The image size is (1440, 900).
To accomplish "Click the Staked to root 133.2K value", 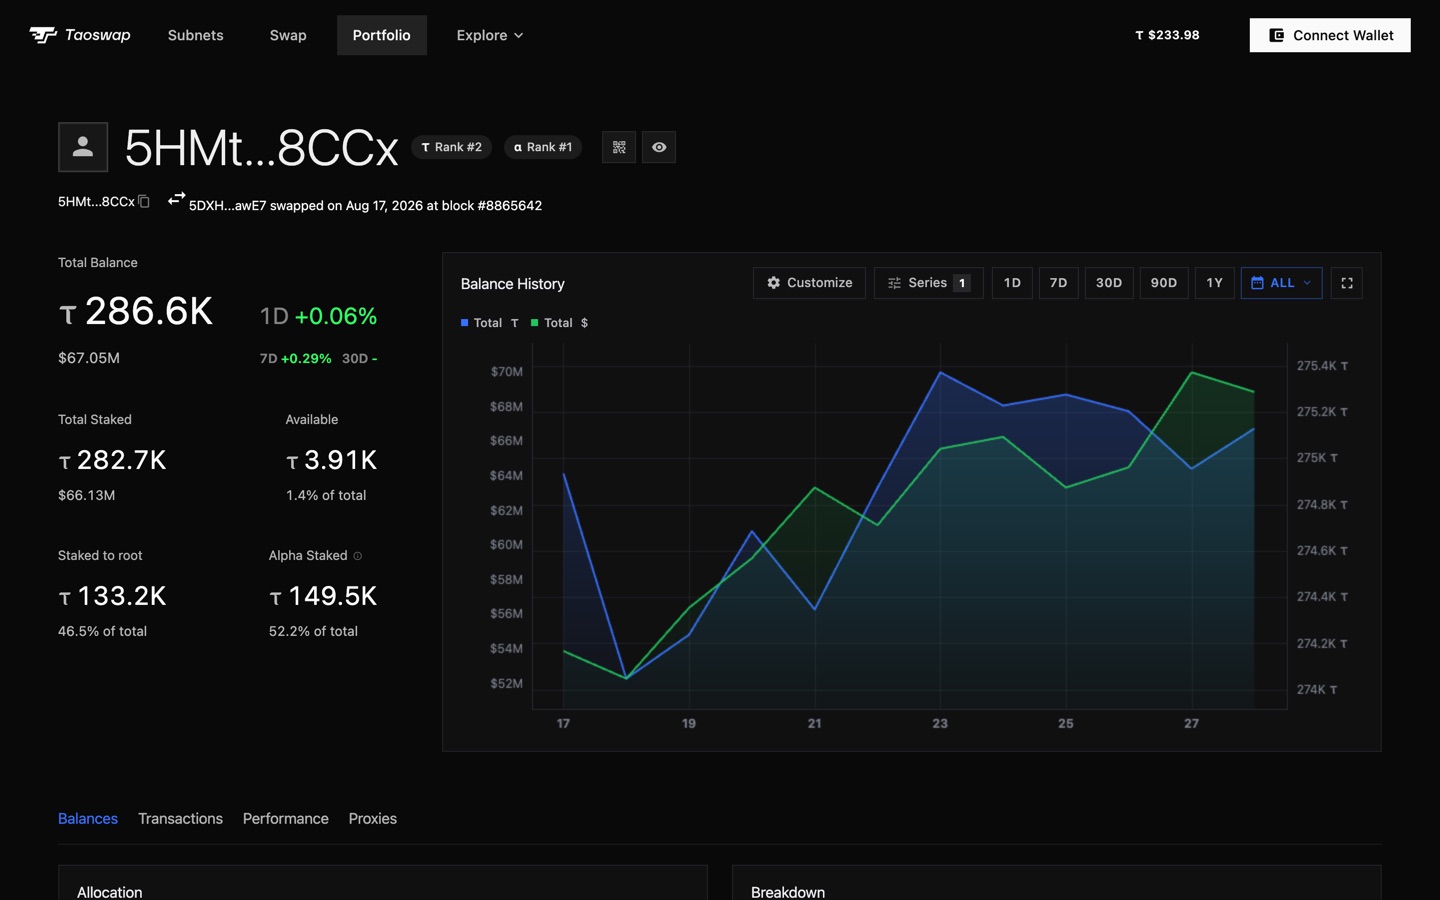I will pos(113,596).
